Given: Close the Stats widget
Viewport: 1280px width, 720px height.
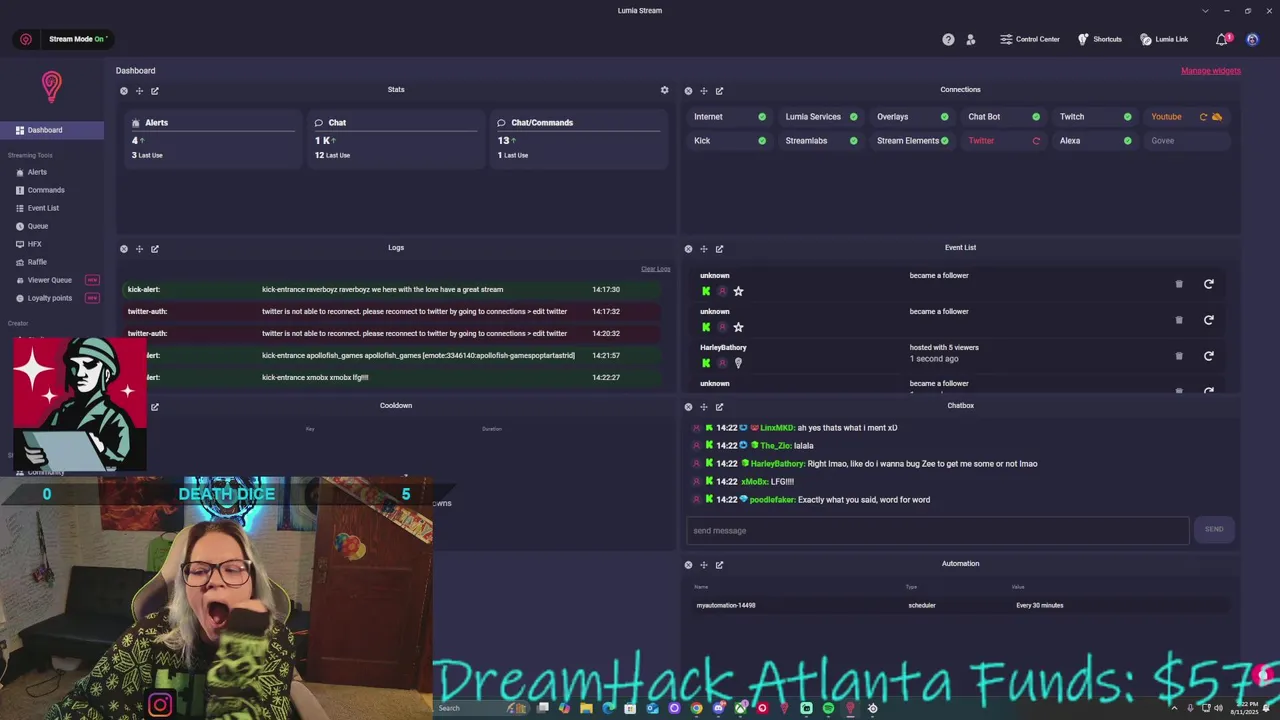Looking at the screenshot, I should [x=124, y=91].
